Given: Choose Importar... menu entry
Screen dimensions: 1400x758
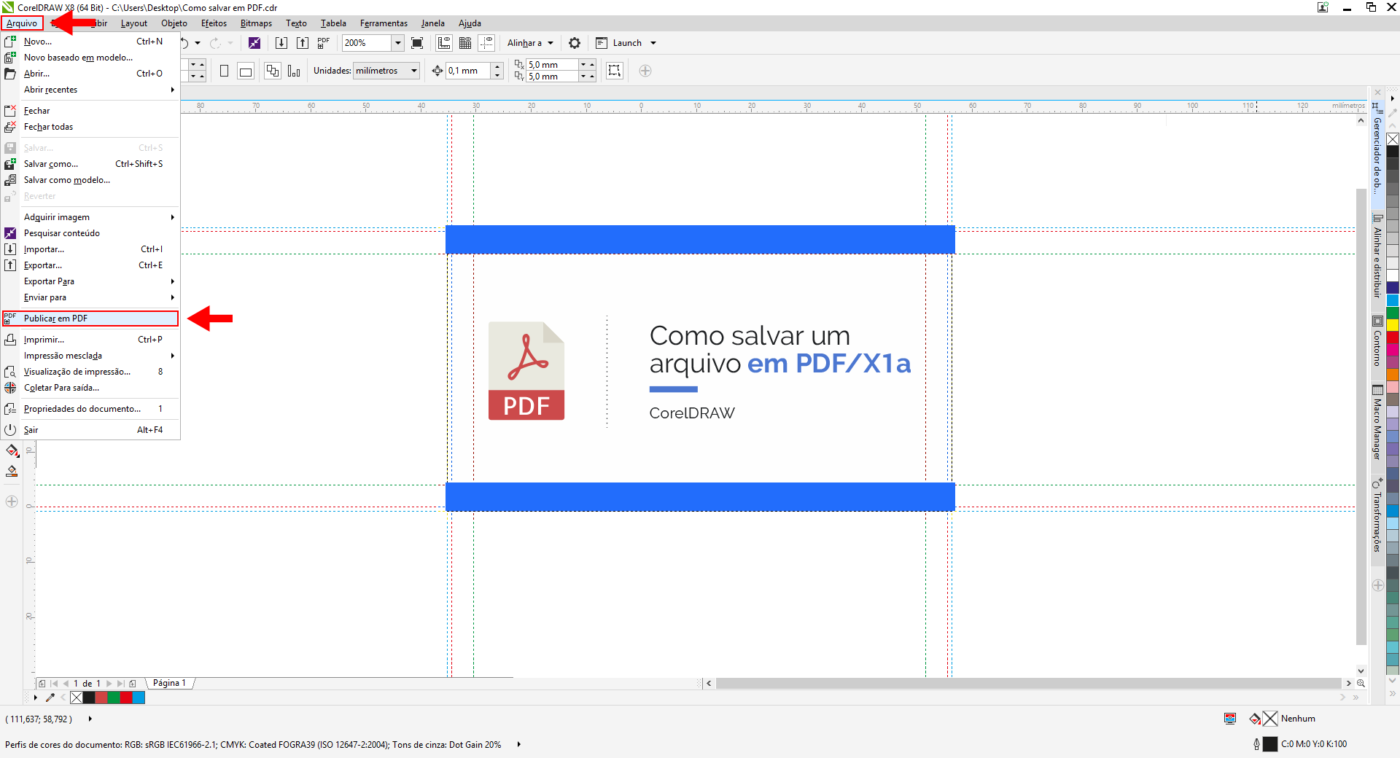Looking at the screenshot, I should 90,249.
